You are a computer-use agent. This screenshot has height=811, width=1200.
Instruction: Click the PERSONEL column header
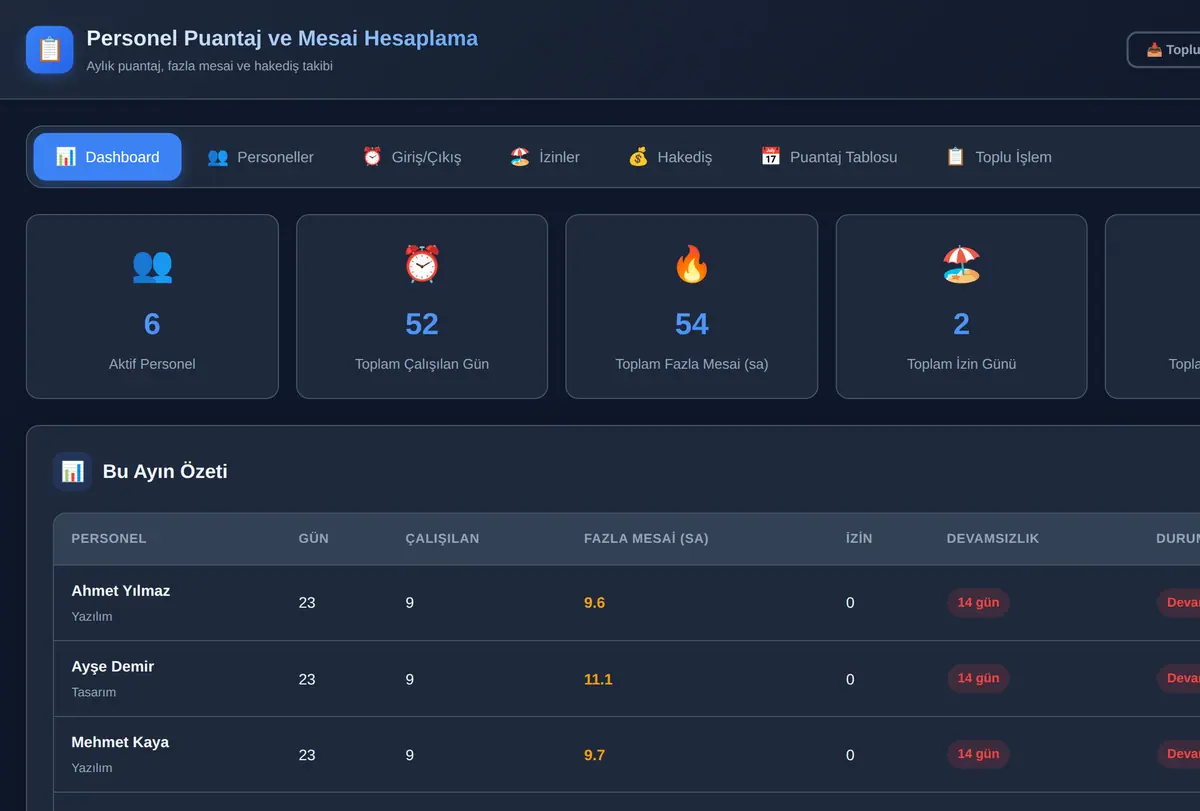coord(109,539)
